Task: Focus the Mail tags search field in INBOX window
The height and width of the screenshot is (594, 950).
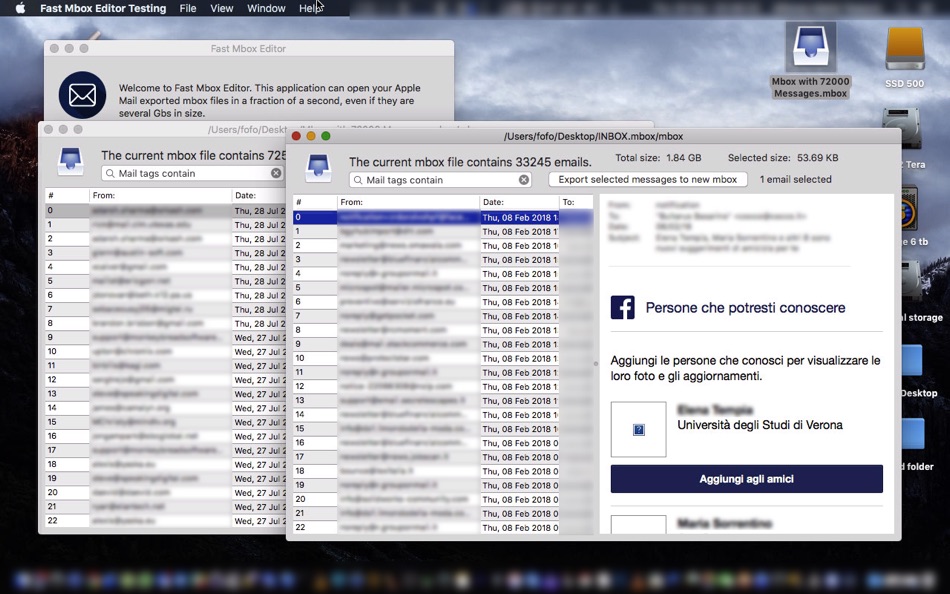Action: click(x=440, y=180)
